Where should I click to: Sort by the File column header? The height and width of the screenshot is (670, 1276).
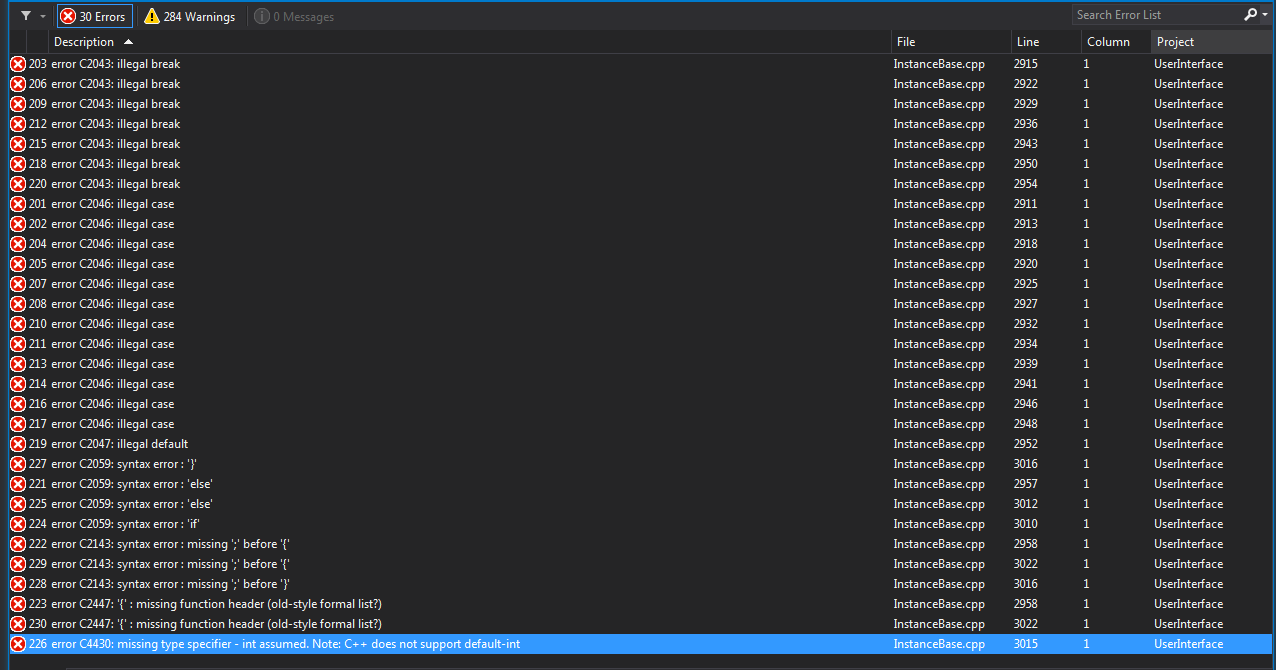pos(951,42)
